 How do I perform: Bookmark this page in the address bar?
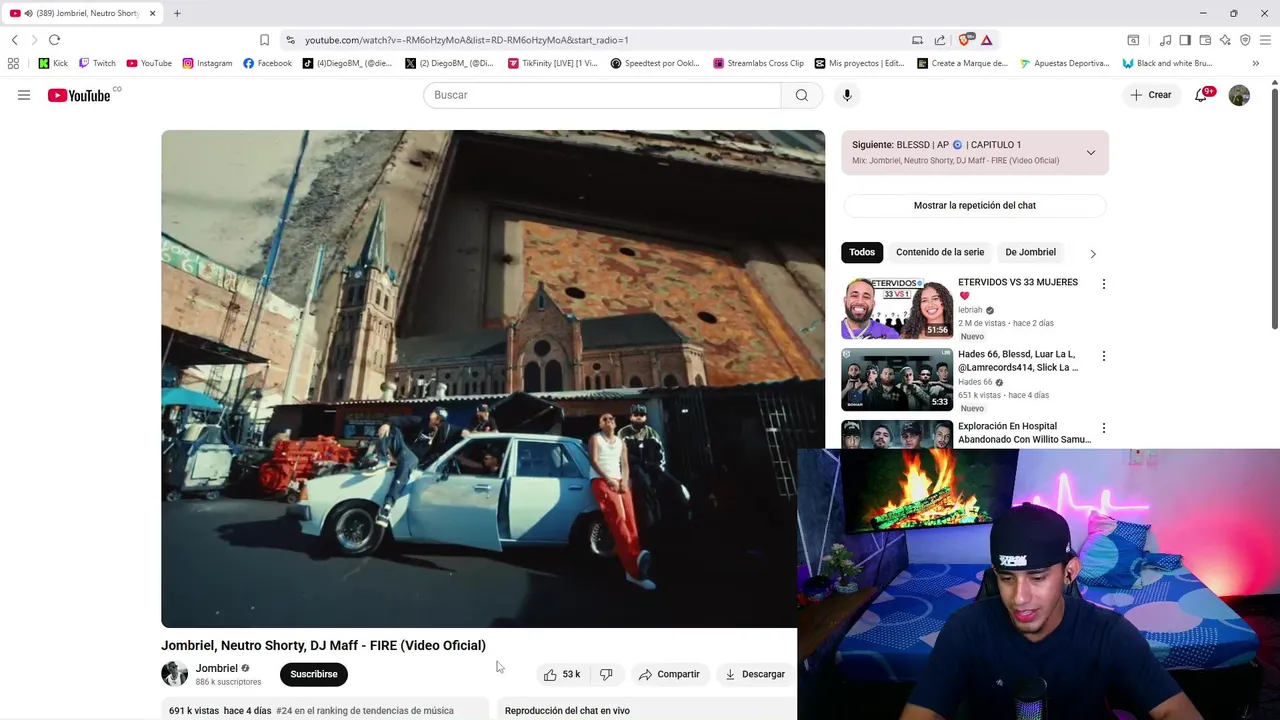tap(264, 40)
